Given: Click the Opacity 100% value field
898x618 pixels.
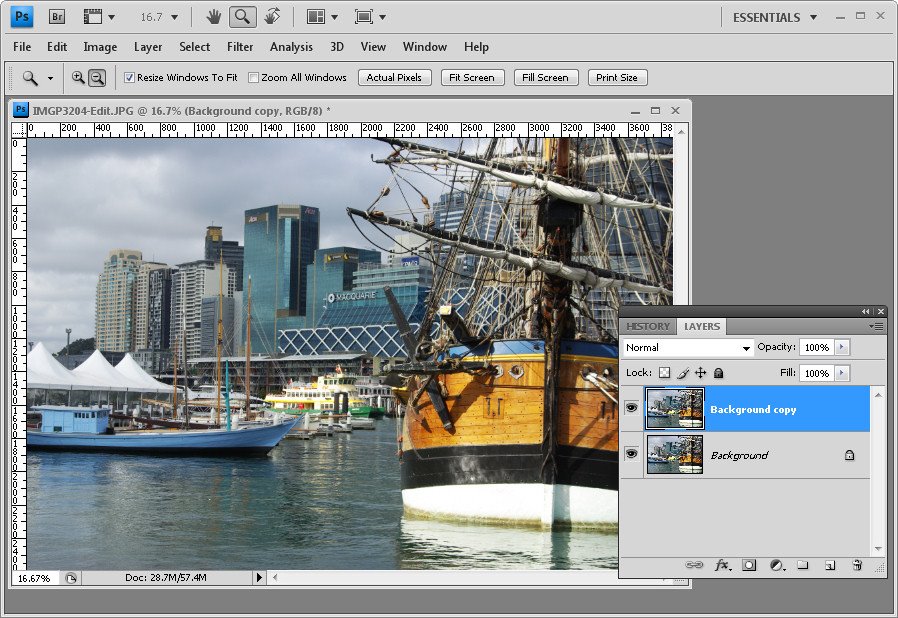Looking at the screenshot, I should click(x=817, y=347).
